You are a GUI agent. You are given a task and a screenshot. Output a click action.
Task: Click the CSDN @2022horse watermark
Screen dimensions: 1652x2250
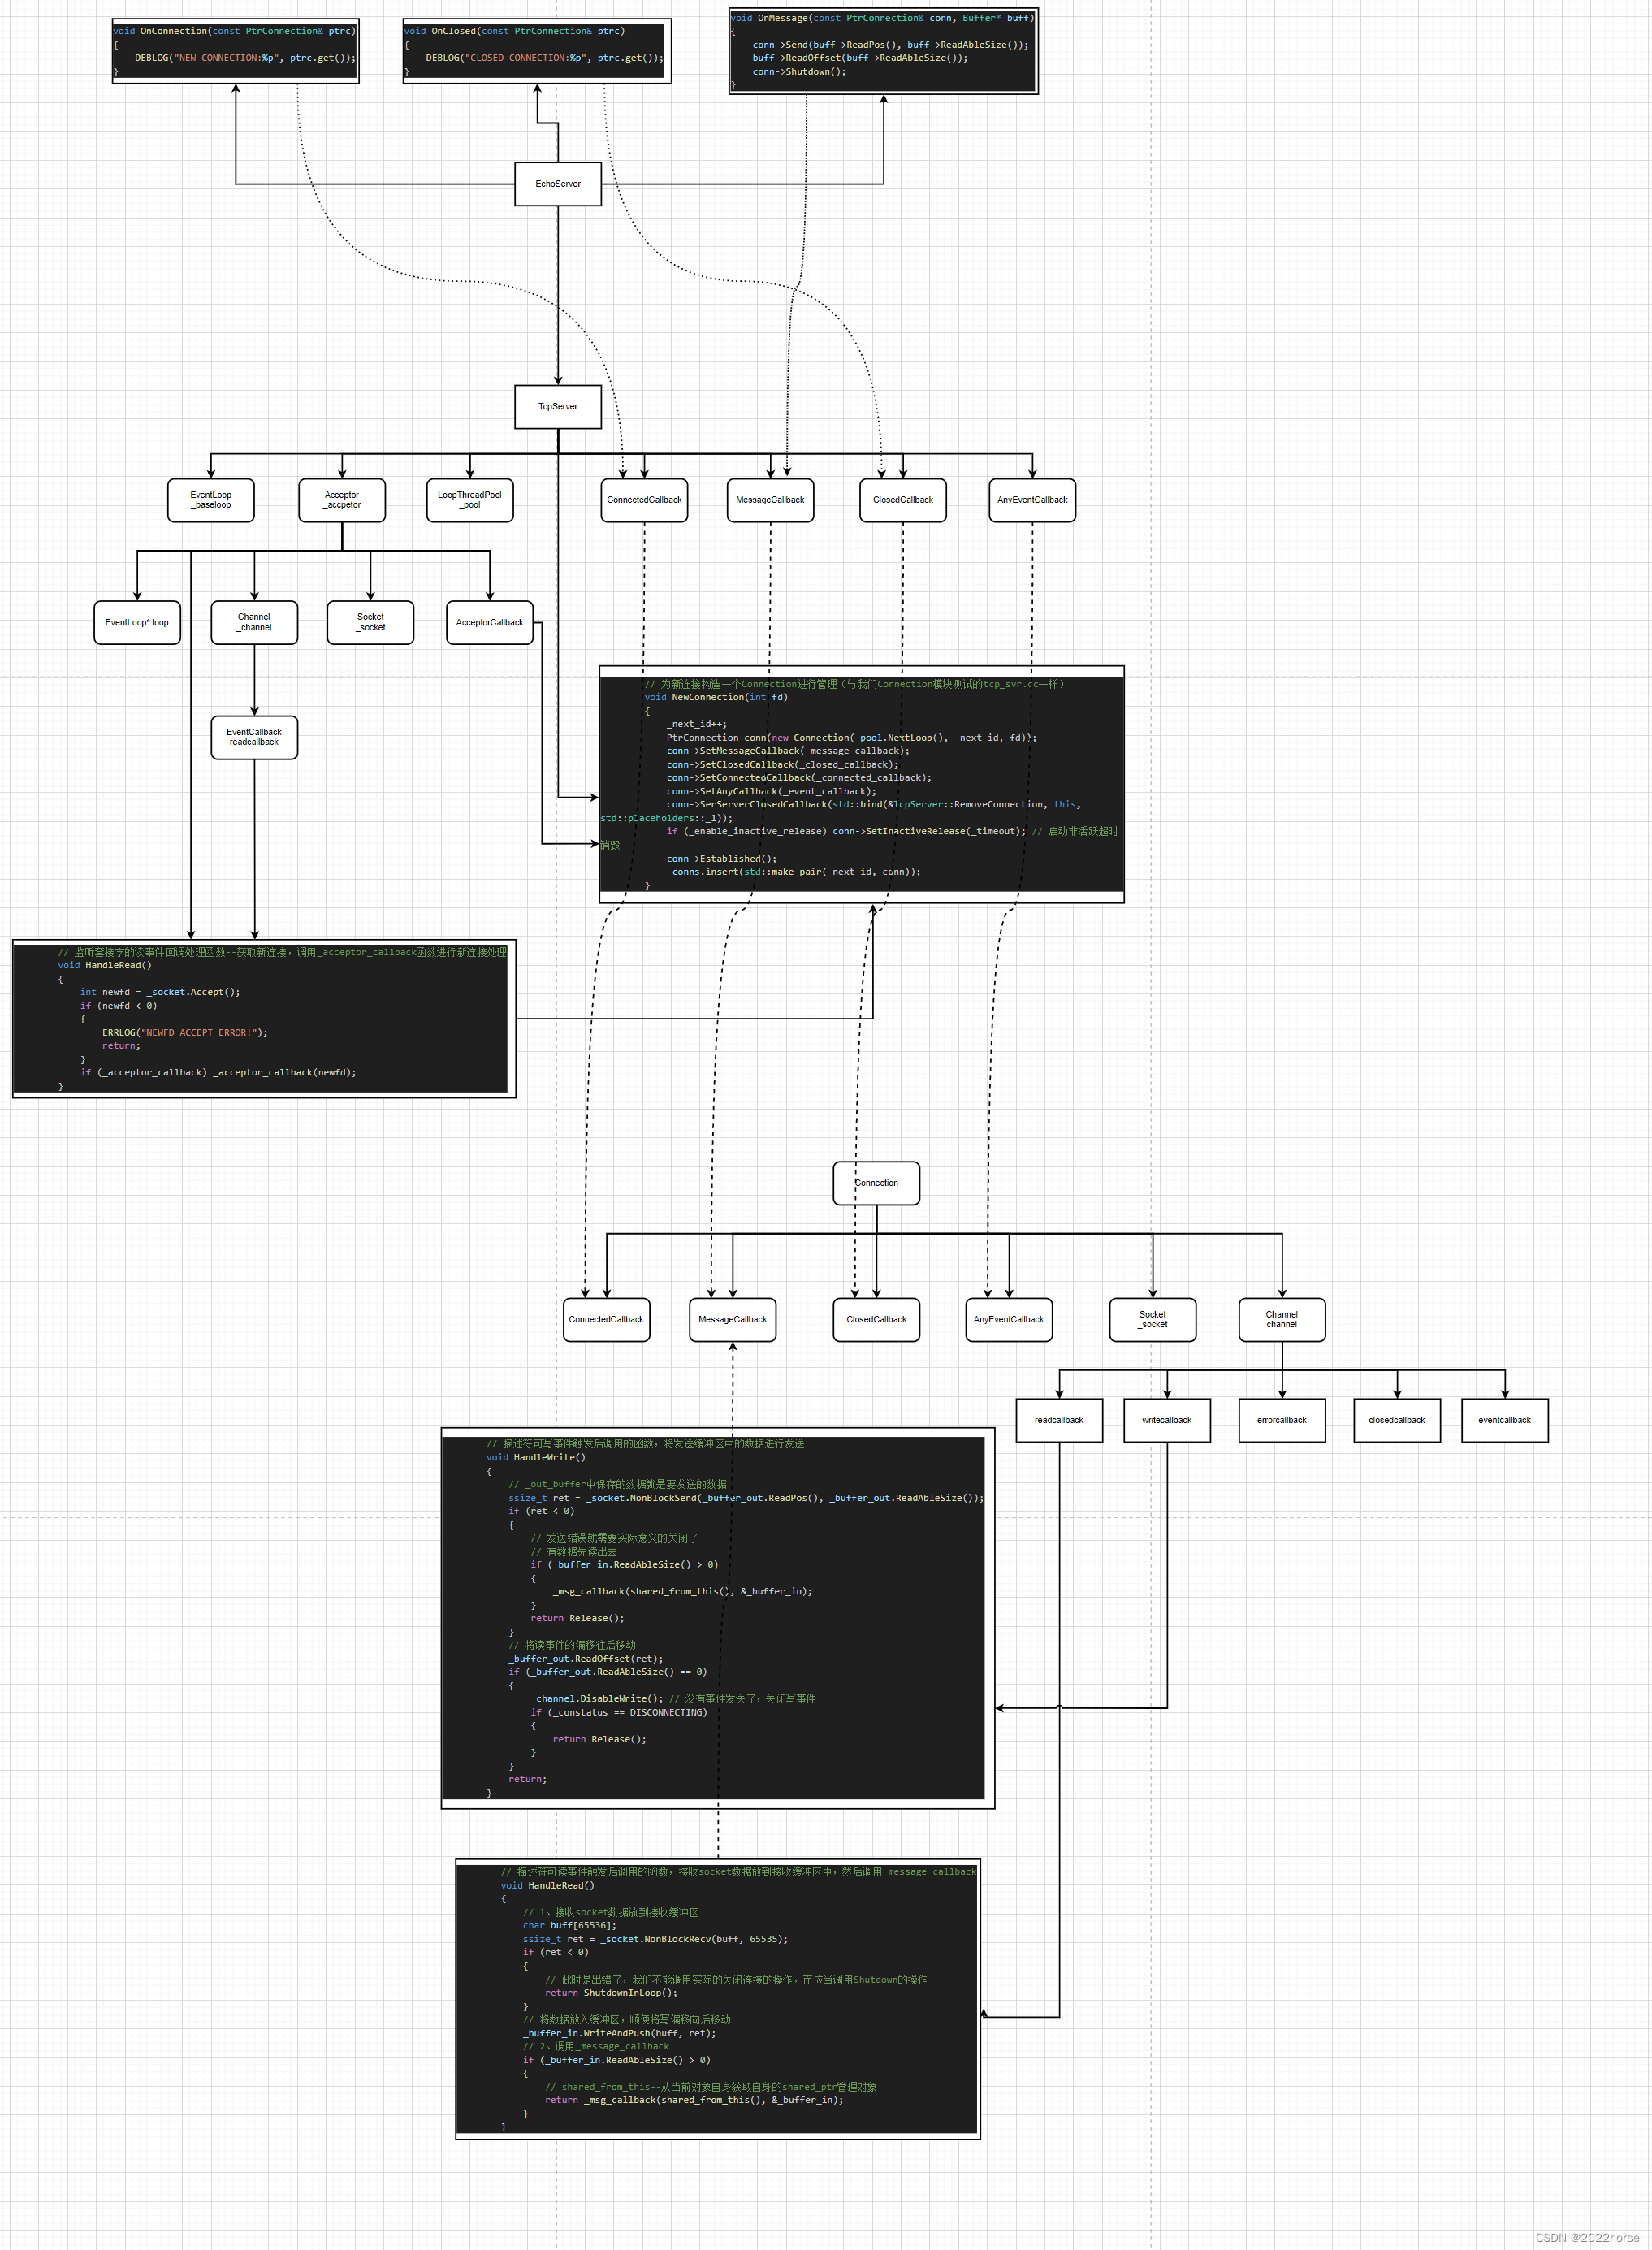click(1587, 2238)
